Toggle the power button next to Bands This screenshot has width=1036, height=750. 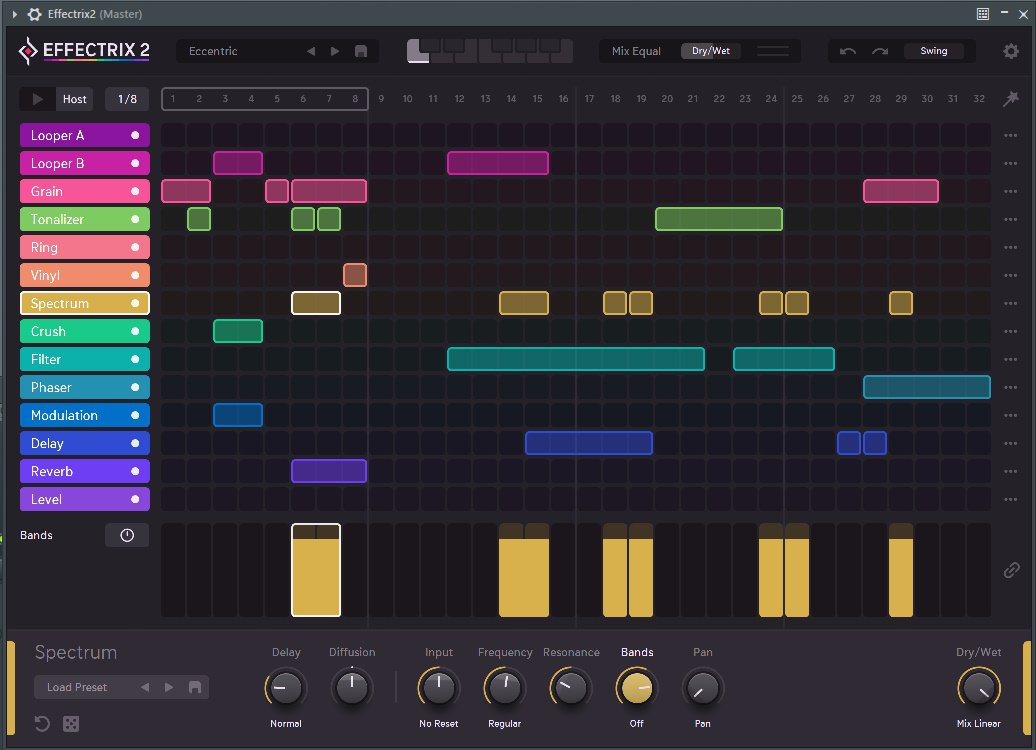(x=127, y=535)
